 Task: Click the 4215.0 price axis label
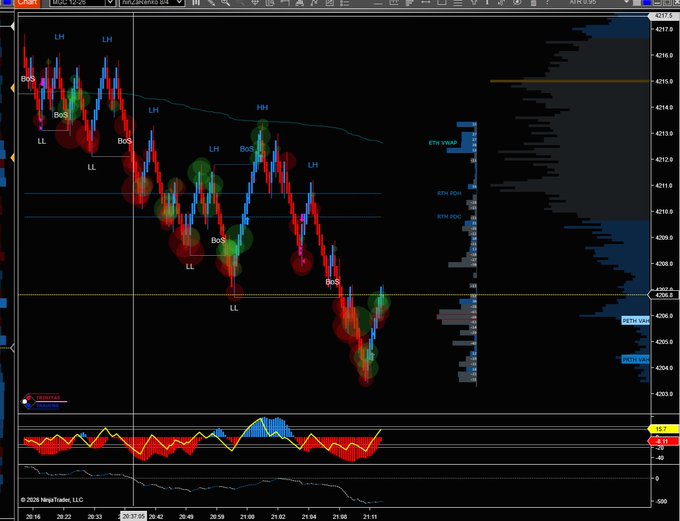(664, 81)
